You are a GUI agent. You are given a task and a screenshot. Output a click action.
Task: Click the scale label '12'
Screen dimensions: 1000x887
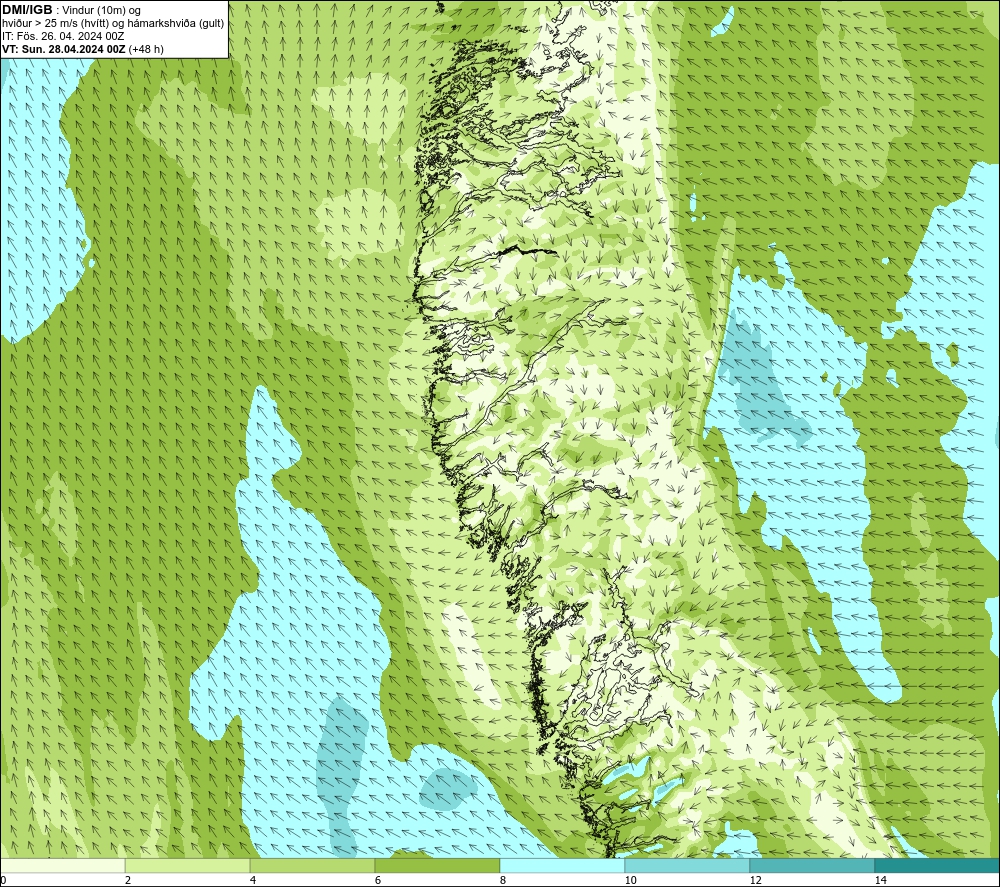pyautogui.click(x=756, y=881)
